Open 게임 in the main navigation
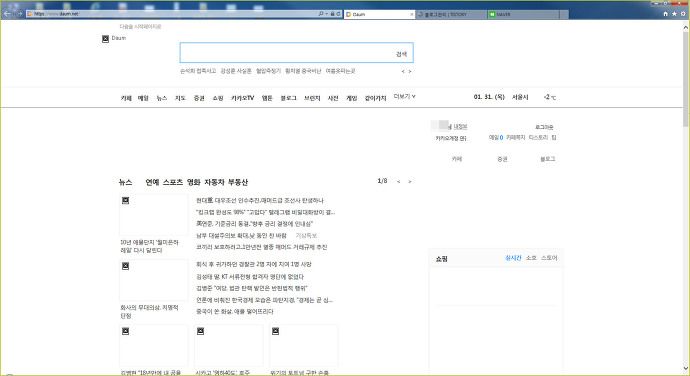Image resolution: width=690 pixels, height=376 pixels. tap(352, 98)
